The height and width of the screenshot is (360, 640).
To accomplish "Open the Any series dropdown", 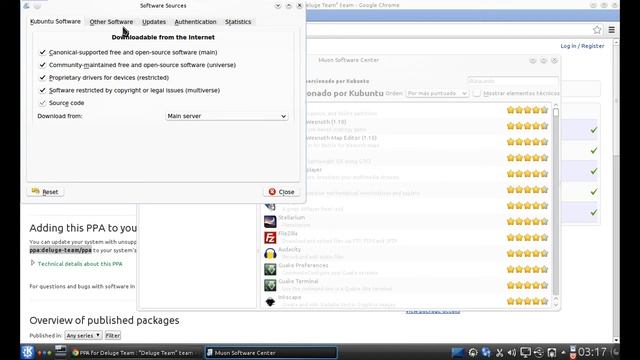I will tap(83, 336).
